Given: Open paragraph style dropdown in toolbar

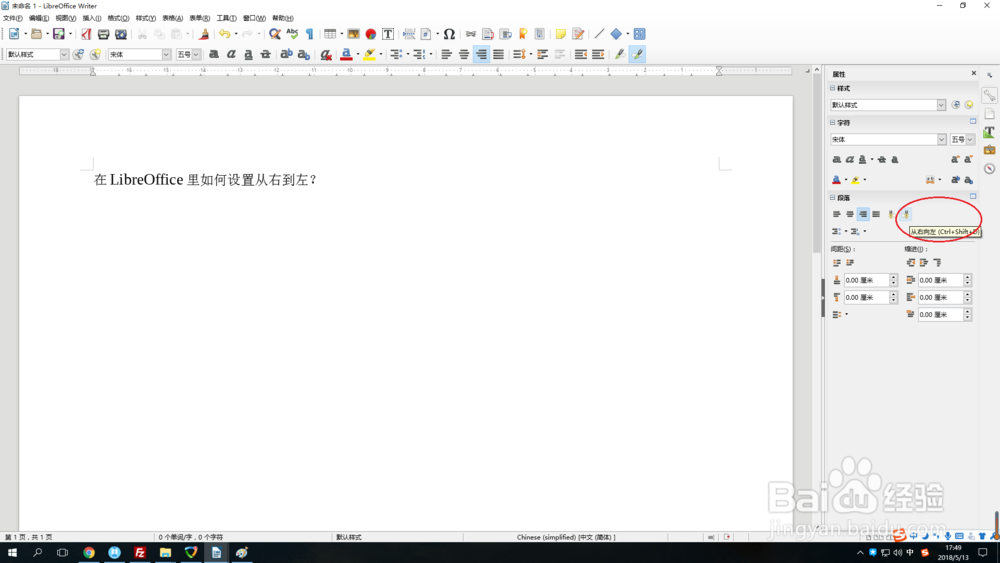Looking at the screenshot, I should coord(64,54).
